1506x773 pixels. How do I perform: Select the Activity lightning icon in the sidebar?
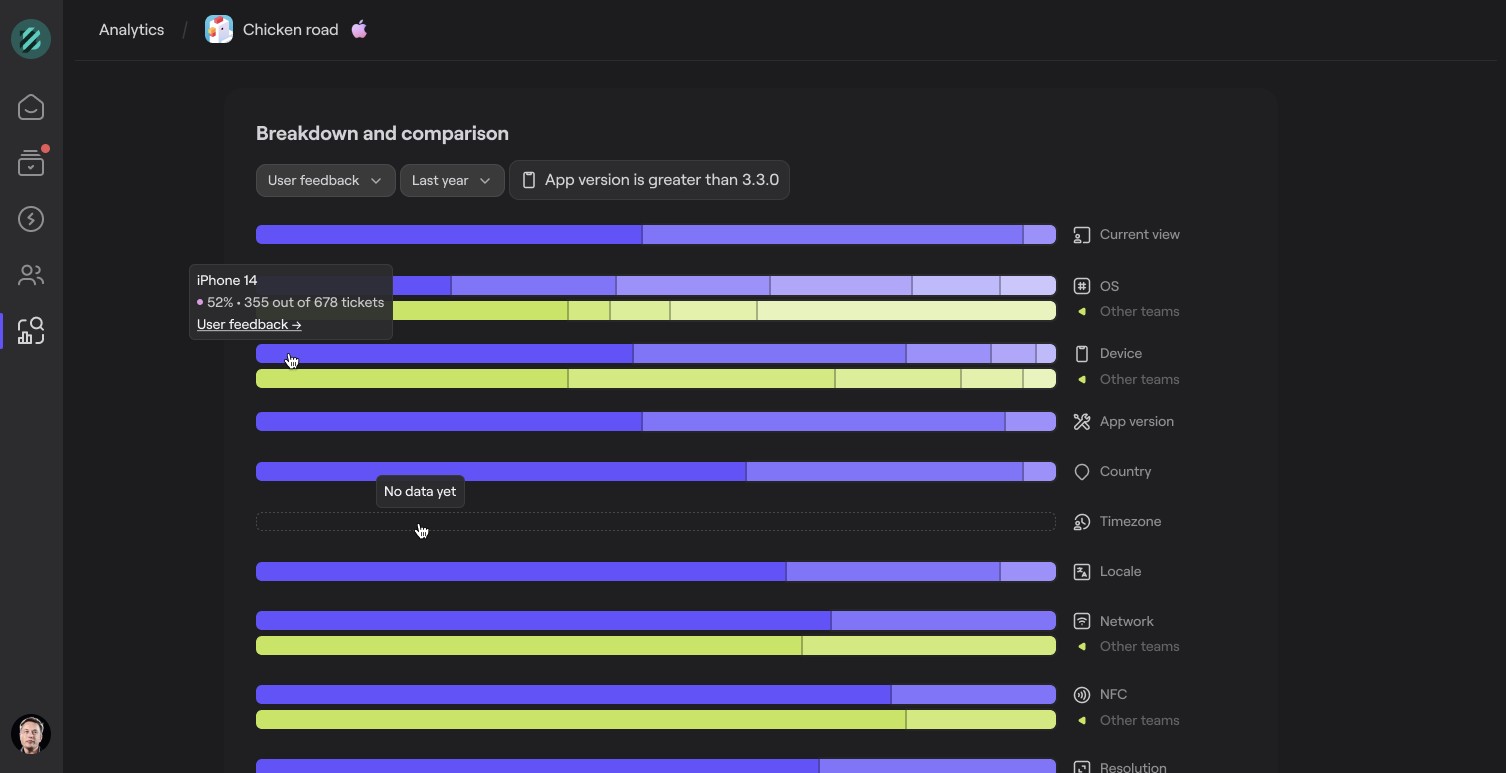click(x=30, y=219)
